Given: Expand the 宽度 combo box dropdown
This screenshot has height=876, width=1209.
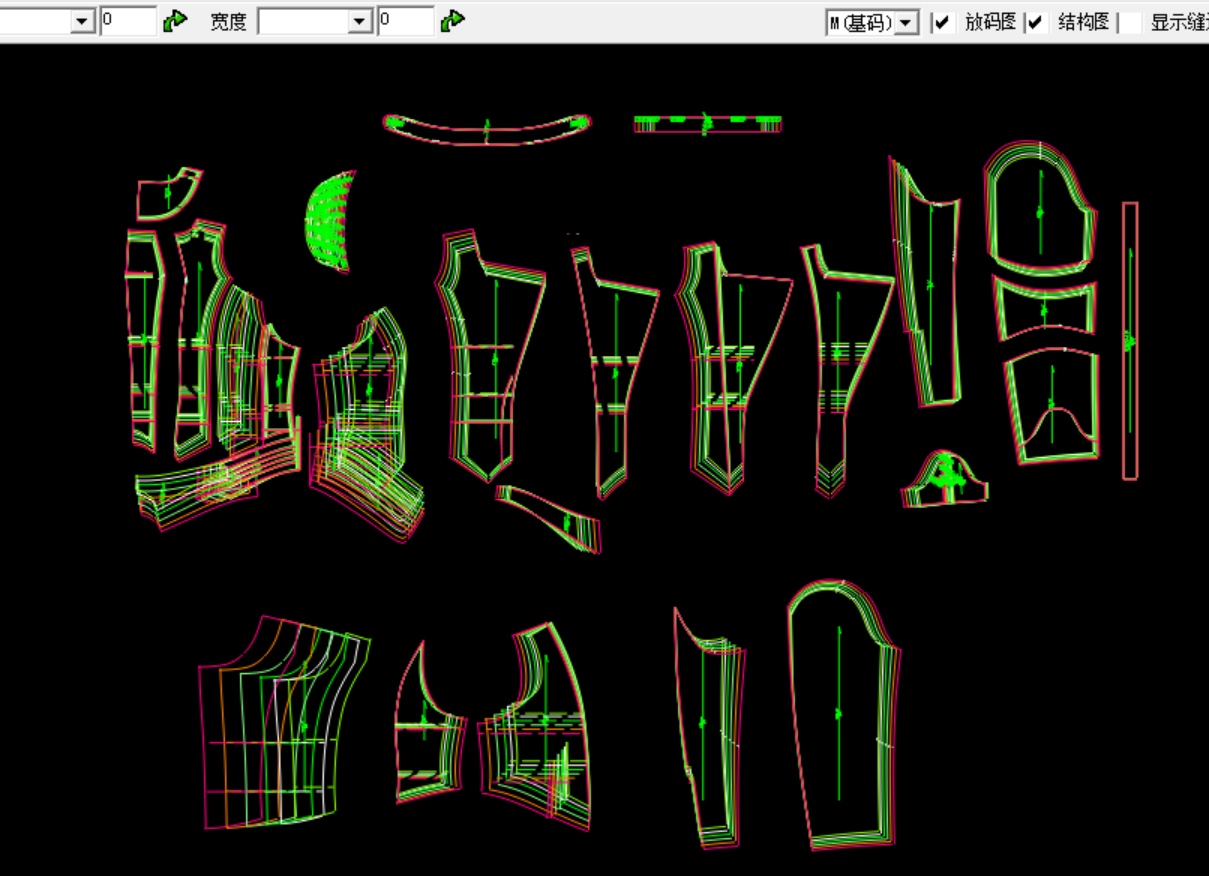Looking at the screenshot, I should coord(361,22).
